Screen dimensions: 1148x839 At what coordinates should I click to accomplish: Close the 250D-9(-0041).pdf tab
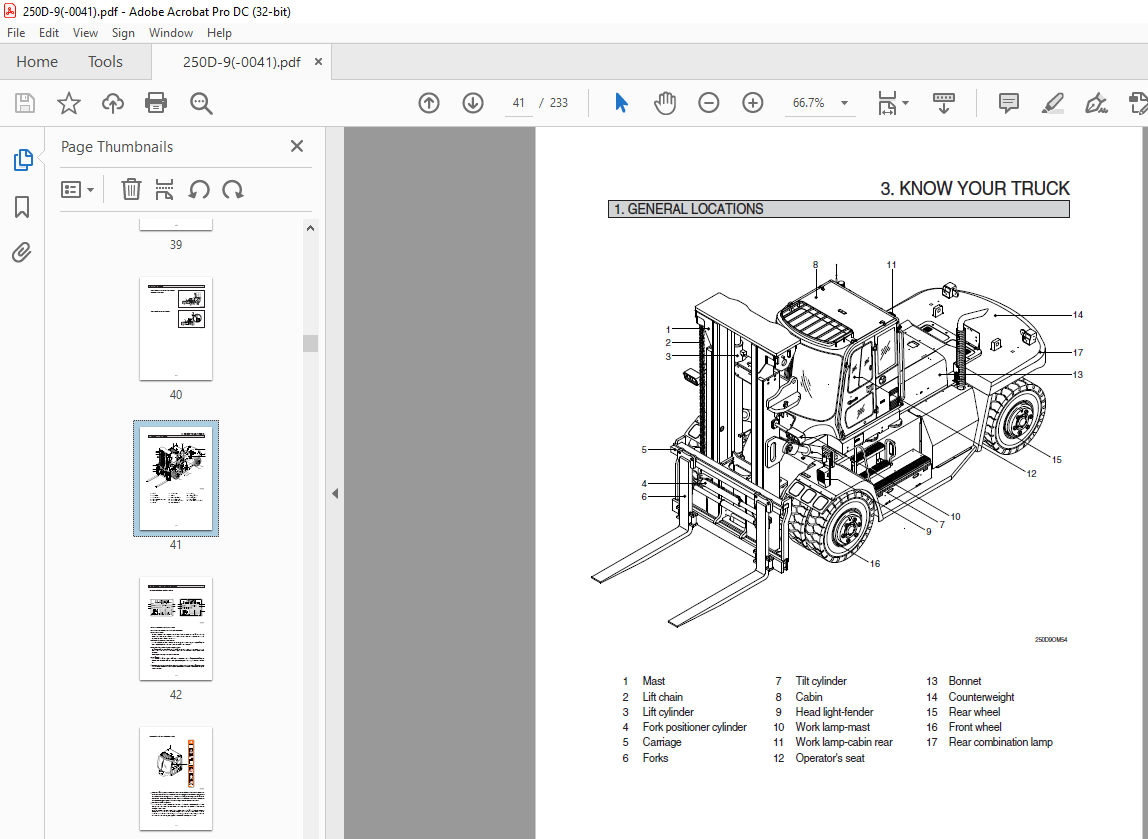click(x=318, y=61)
